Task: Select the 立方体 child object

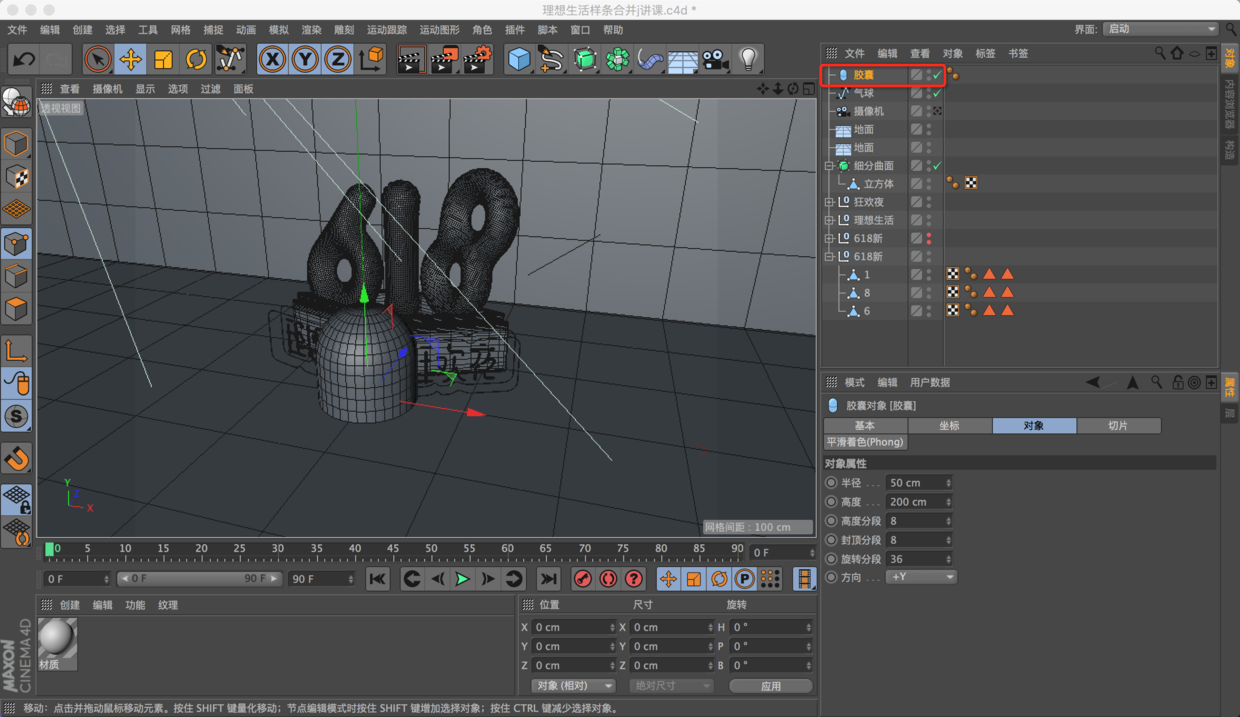Action: point(878,184)
